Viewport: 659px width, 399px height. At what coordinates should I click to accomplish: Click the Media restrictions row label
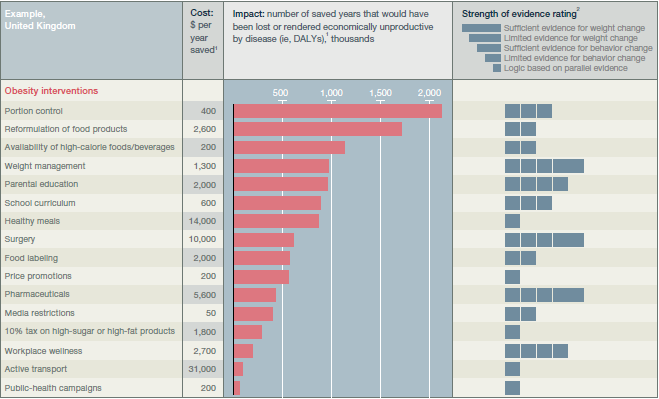tap(40, 313)
